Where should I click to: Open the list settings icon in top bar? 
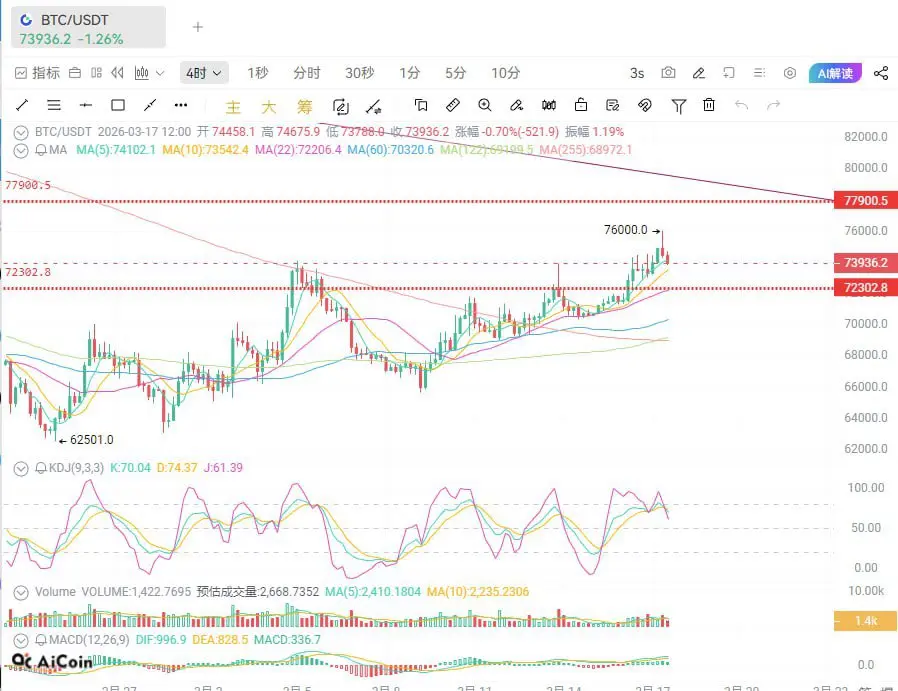tap(759, 73)
